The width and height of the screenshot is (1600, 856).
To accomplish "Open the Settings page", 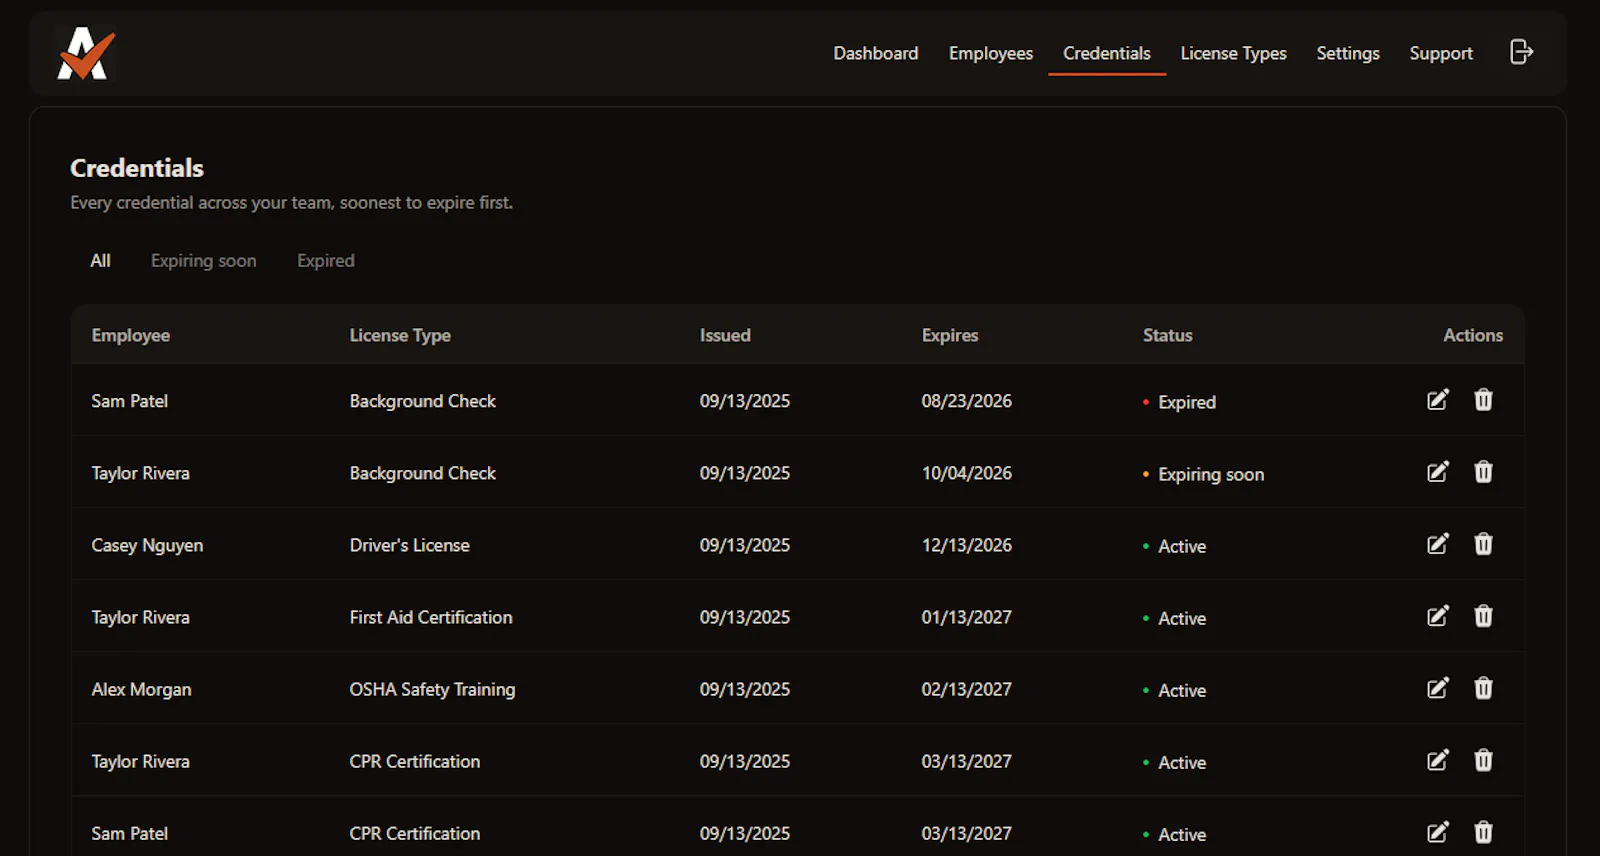I will tap(1348, 53).
